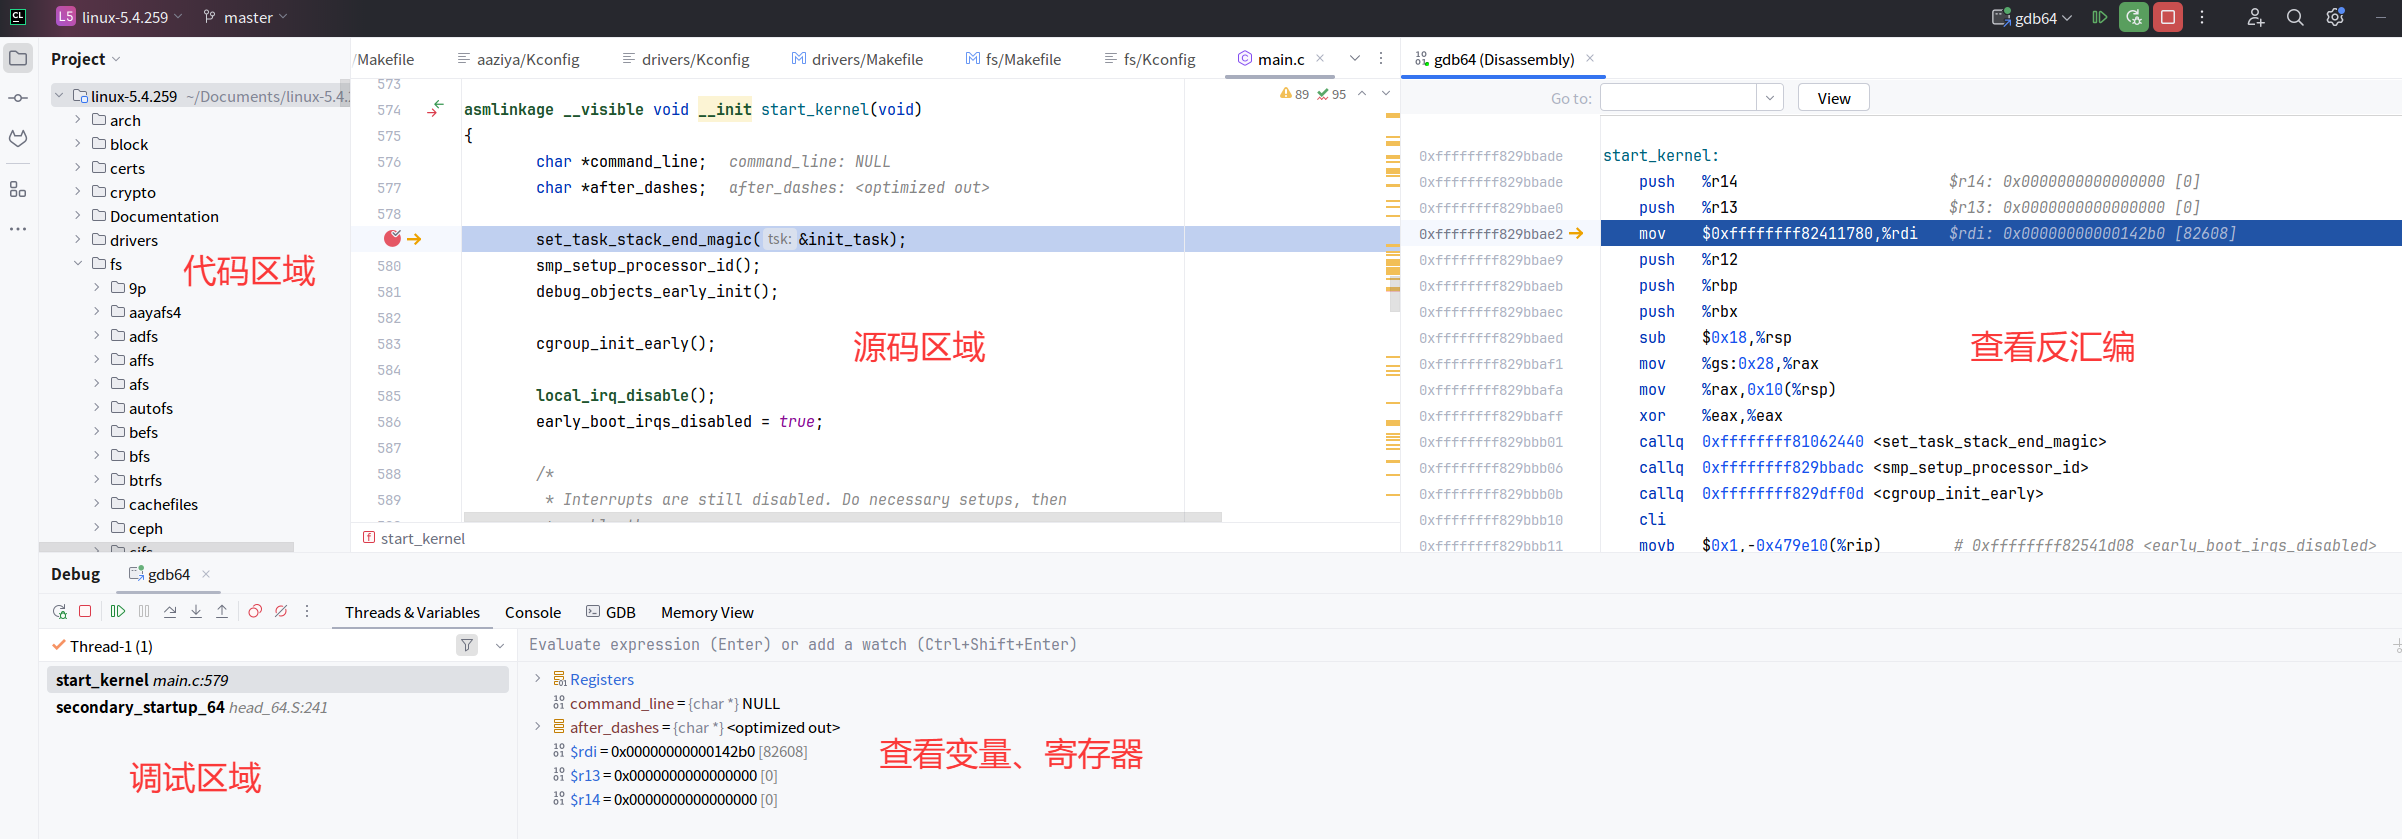Open the linux-5.4.259 project dropdown
The height and width of the screenshot is (839, 2402).
point(121,17)
